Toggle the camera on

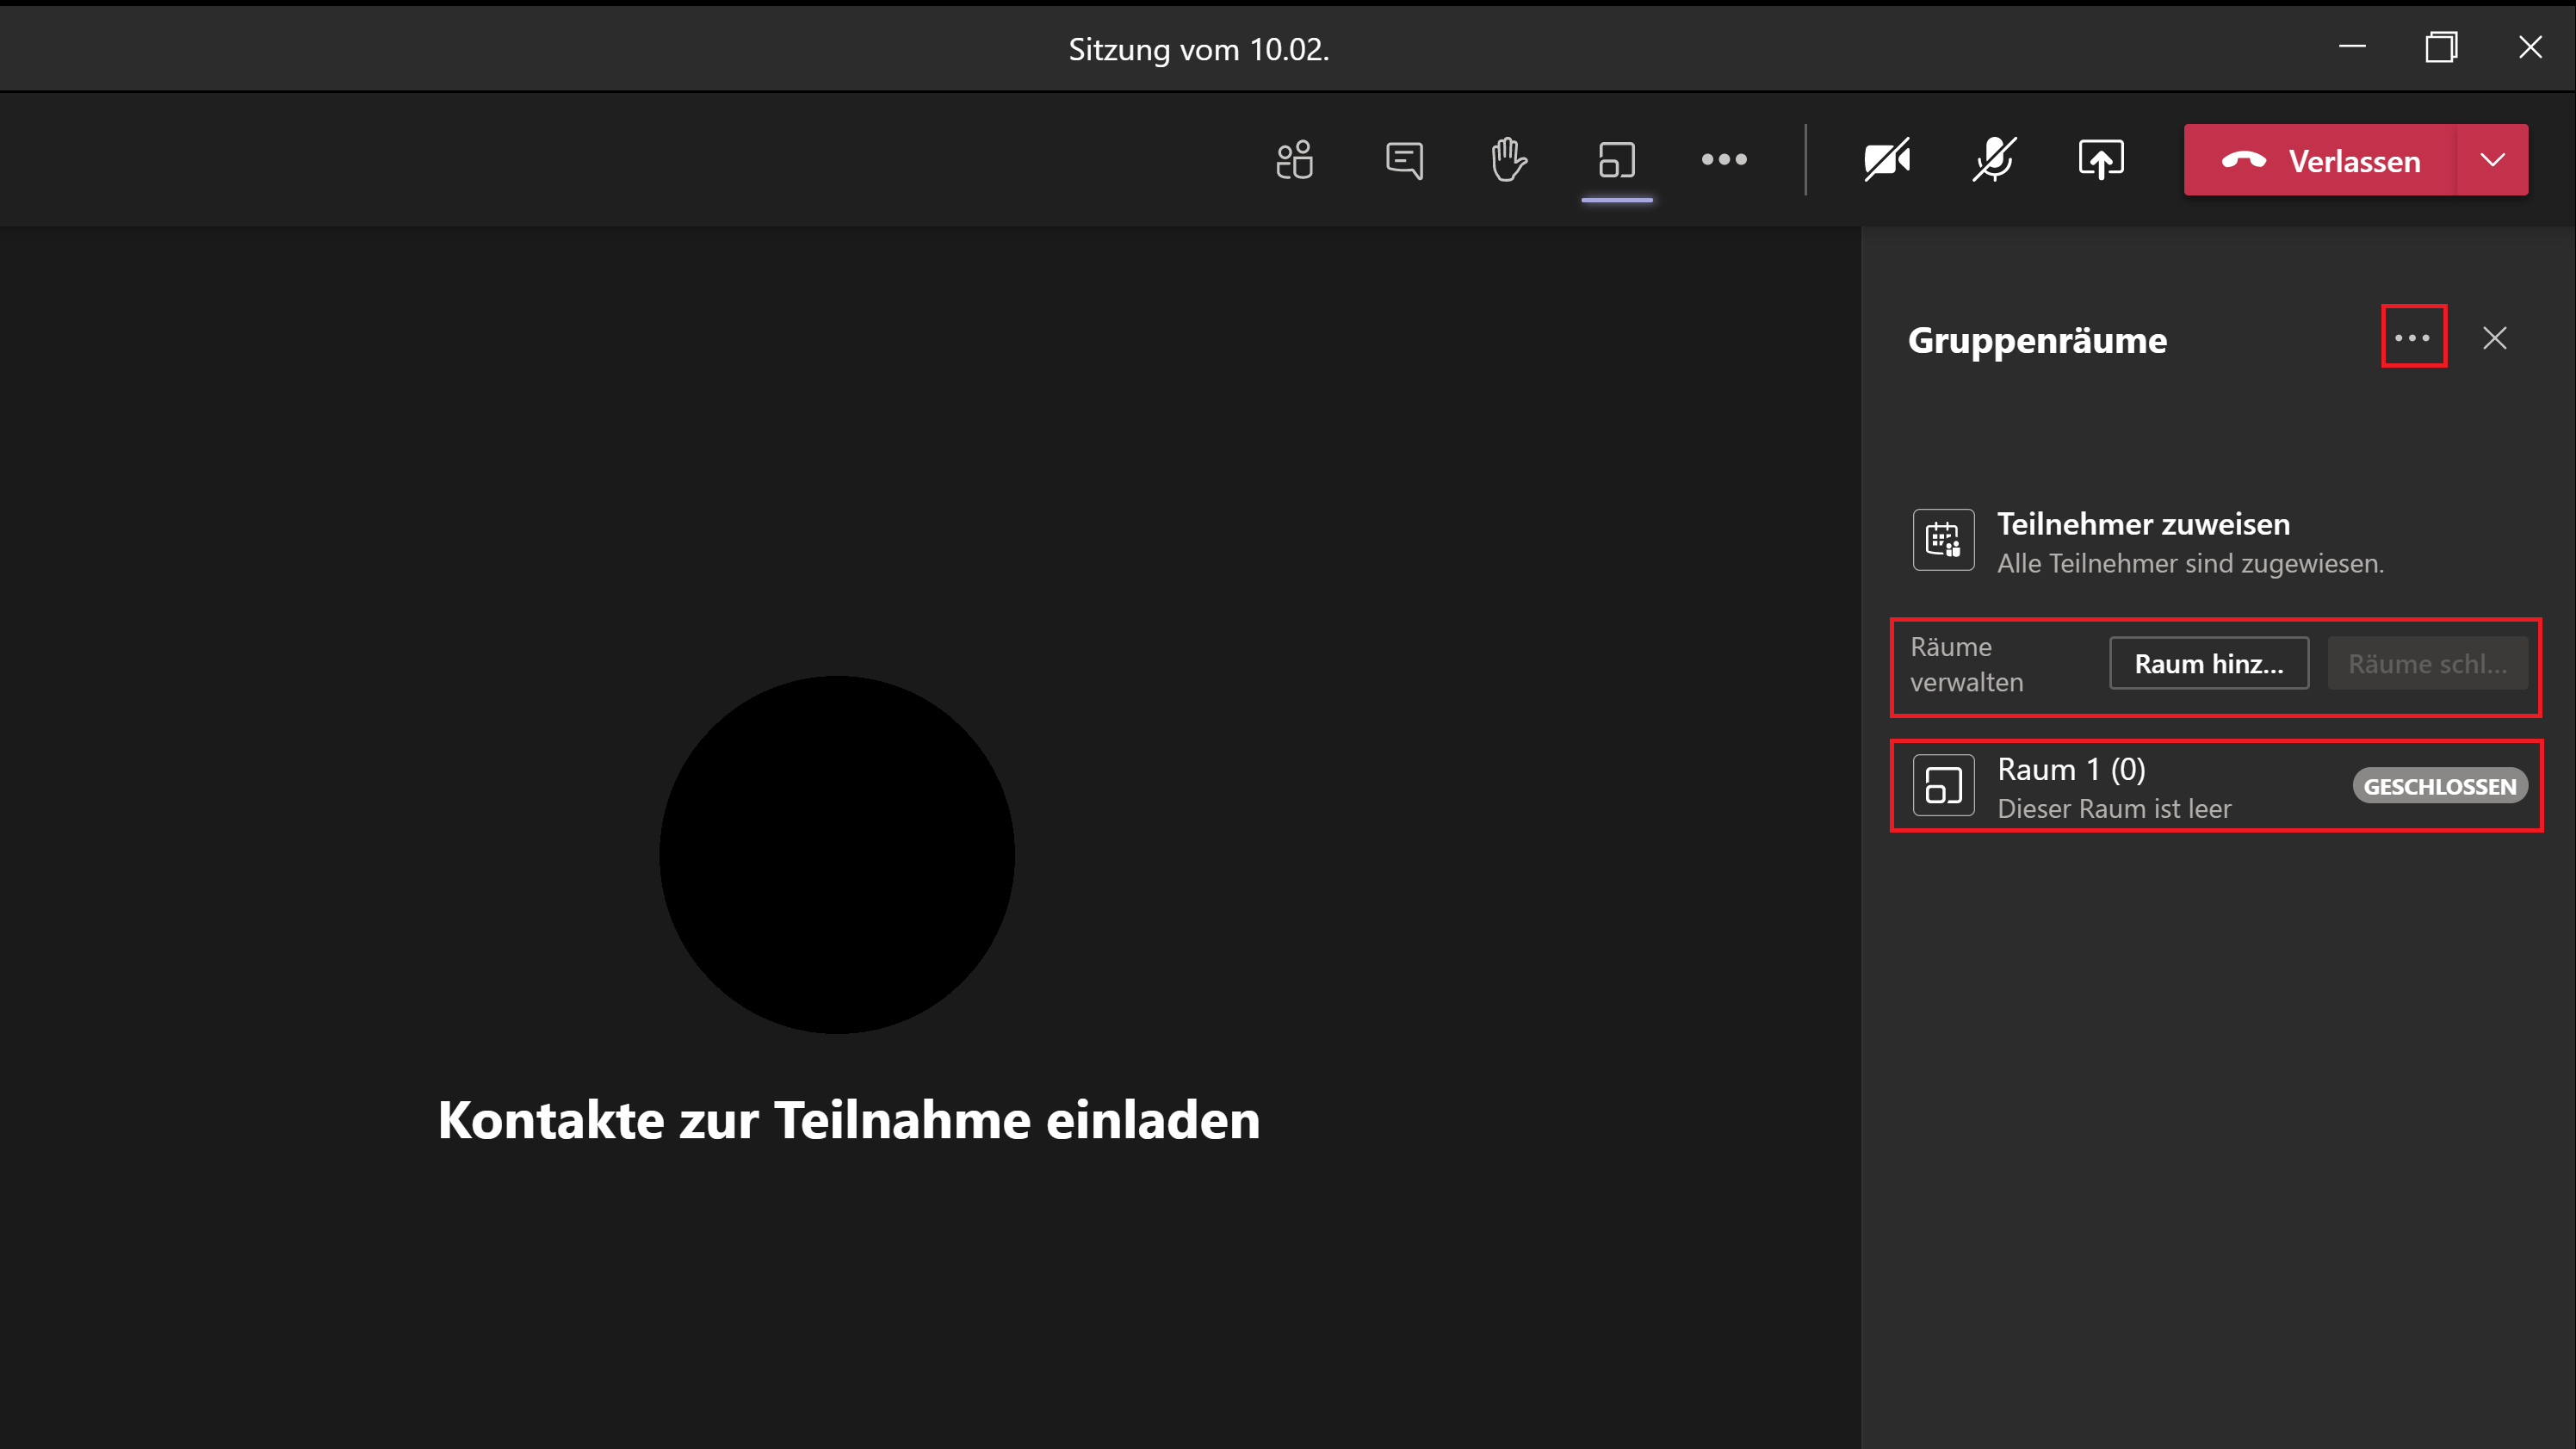[1887, 160]
